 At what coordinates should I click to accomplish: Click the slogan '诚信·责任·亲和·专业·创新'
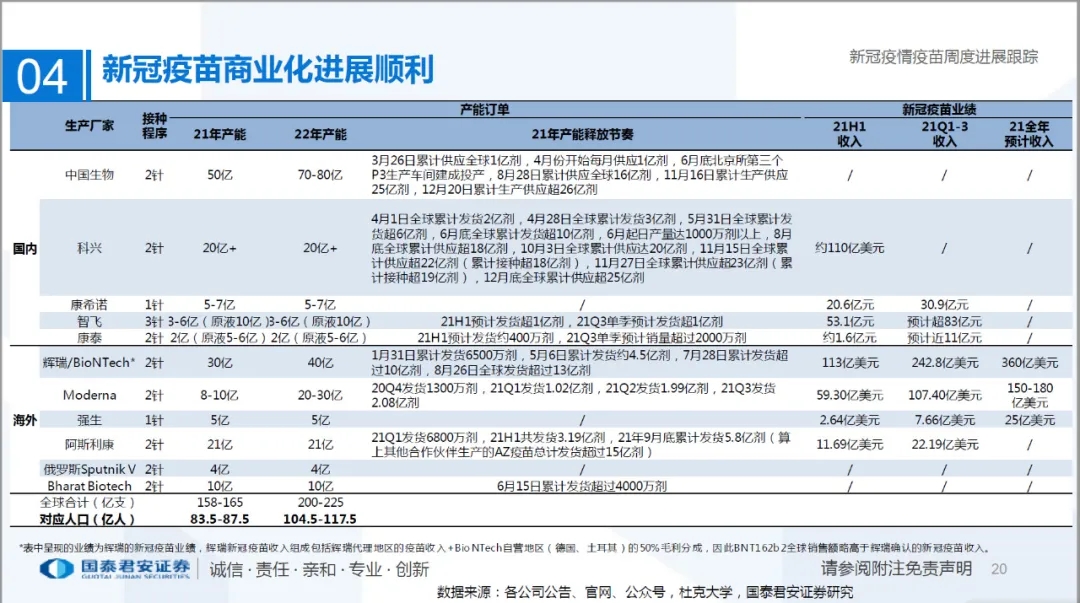pos(319,569)
